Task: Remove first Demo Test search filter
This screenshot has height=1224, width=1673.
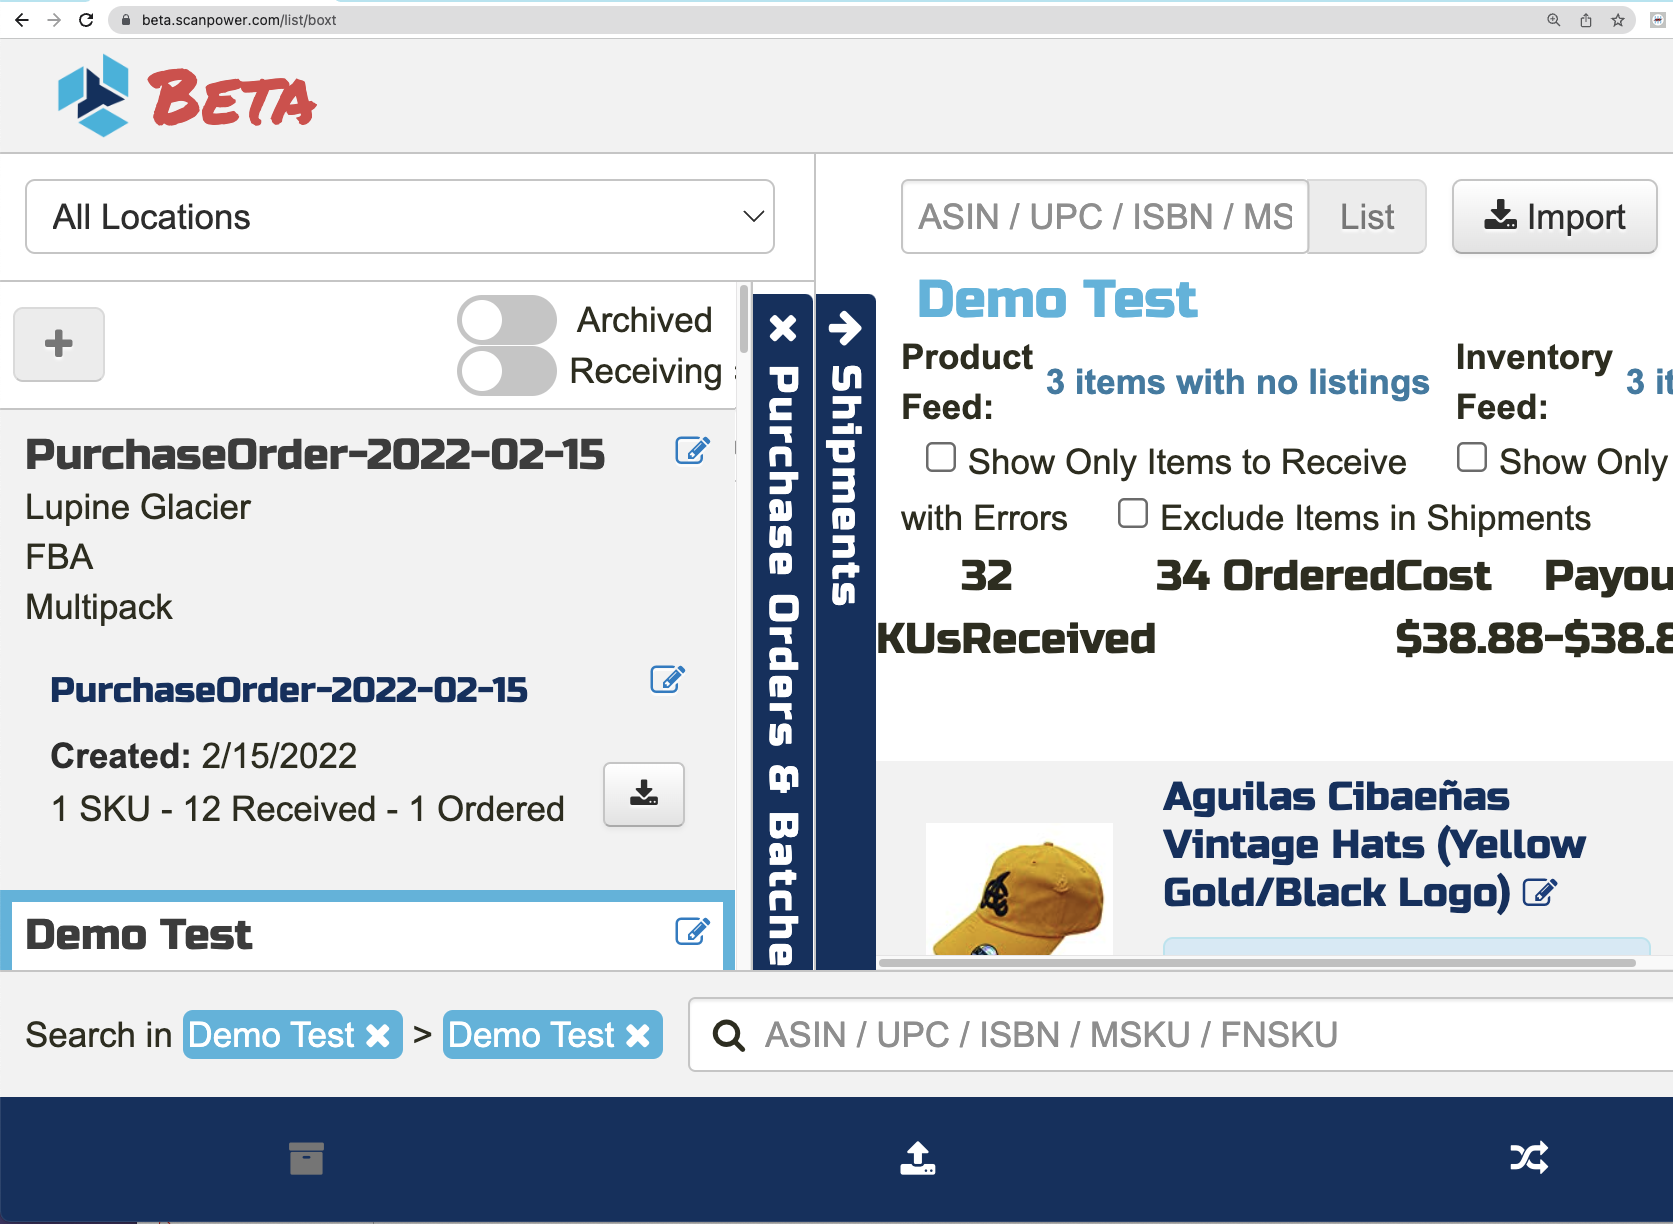Action: [378, 1035]
